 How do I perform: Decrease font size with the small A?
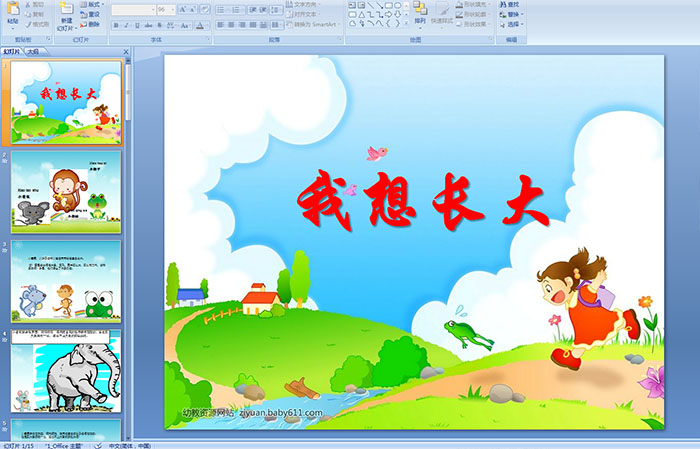point(193,9)
